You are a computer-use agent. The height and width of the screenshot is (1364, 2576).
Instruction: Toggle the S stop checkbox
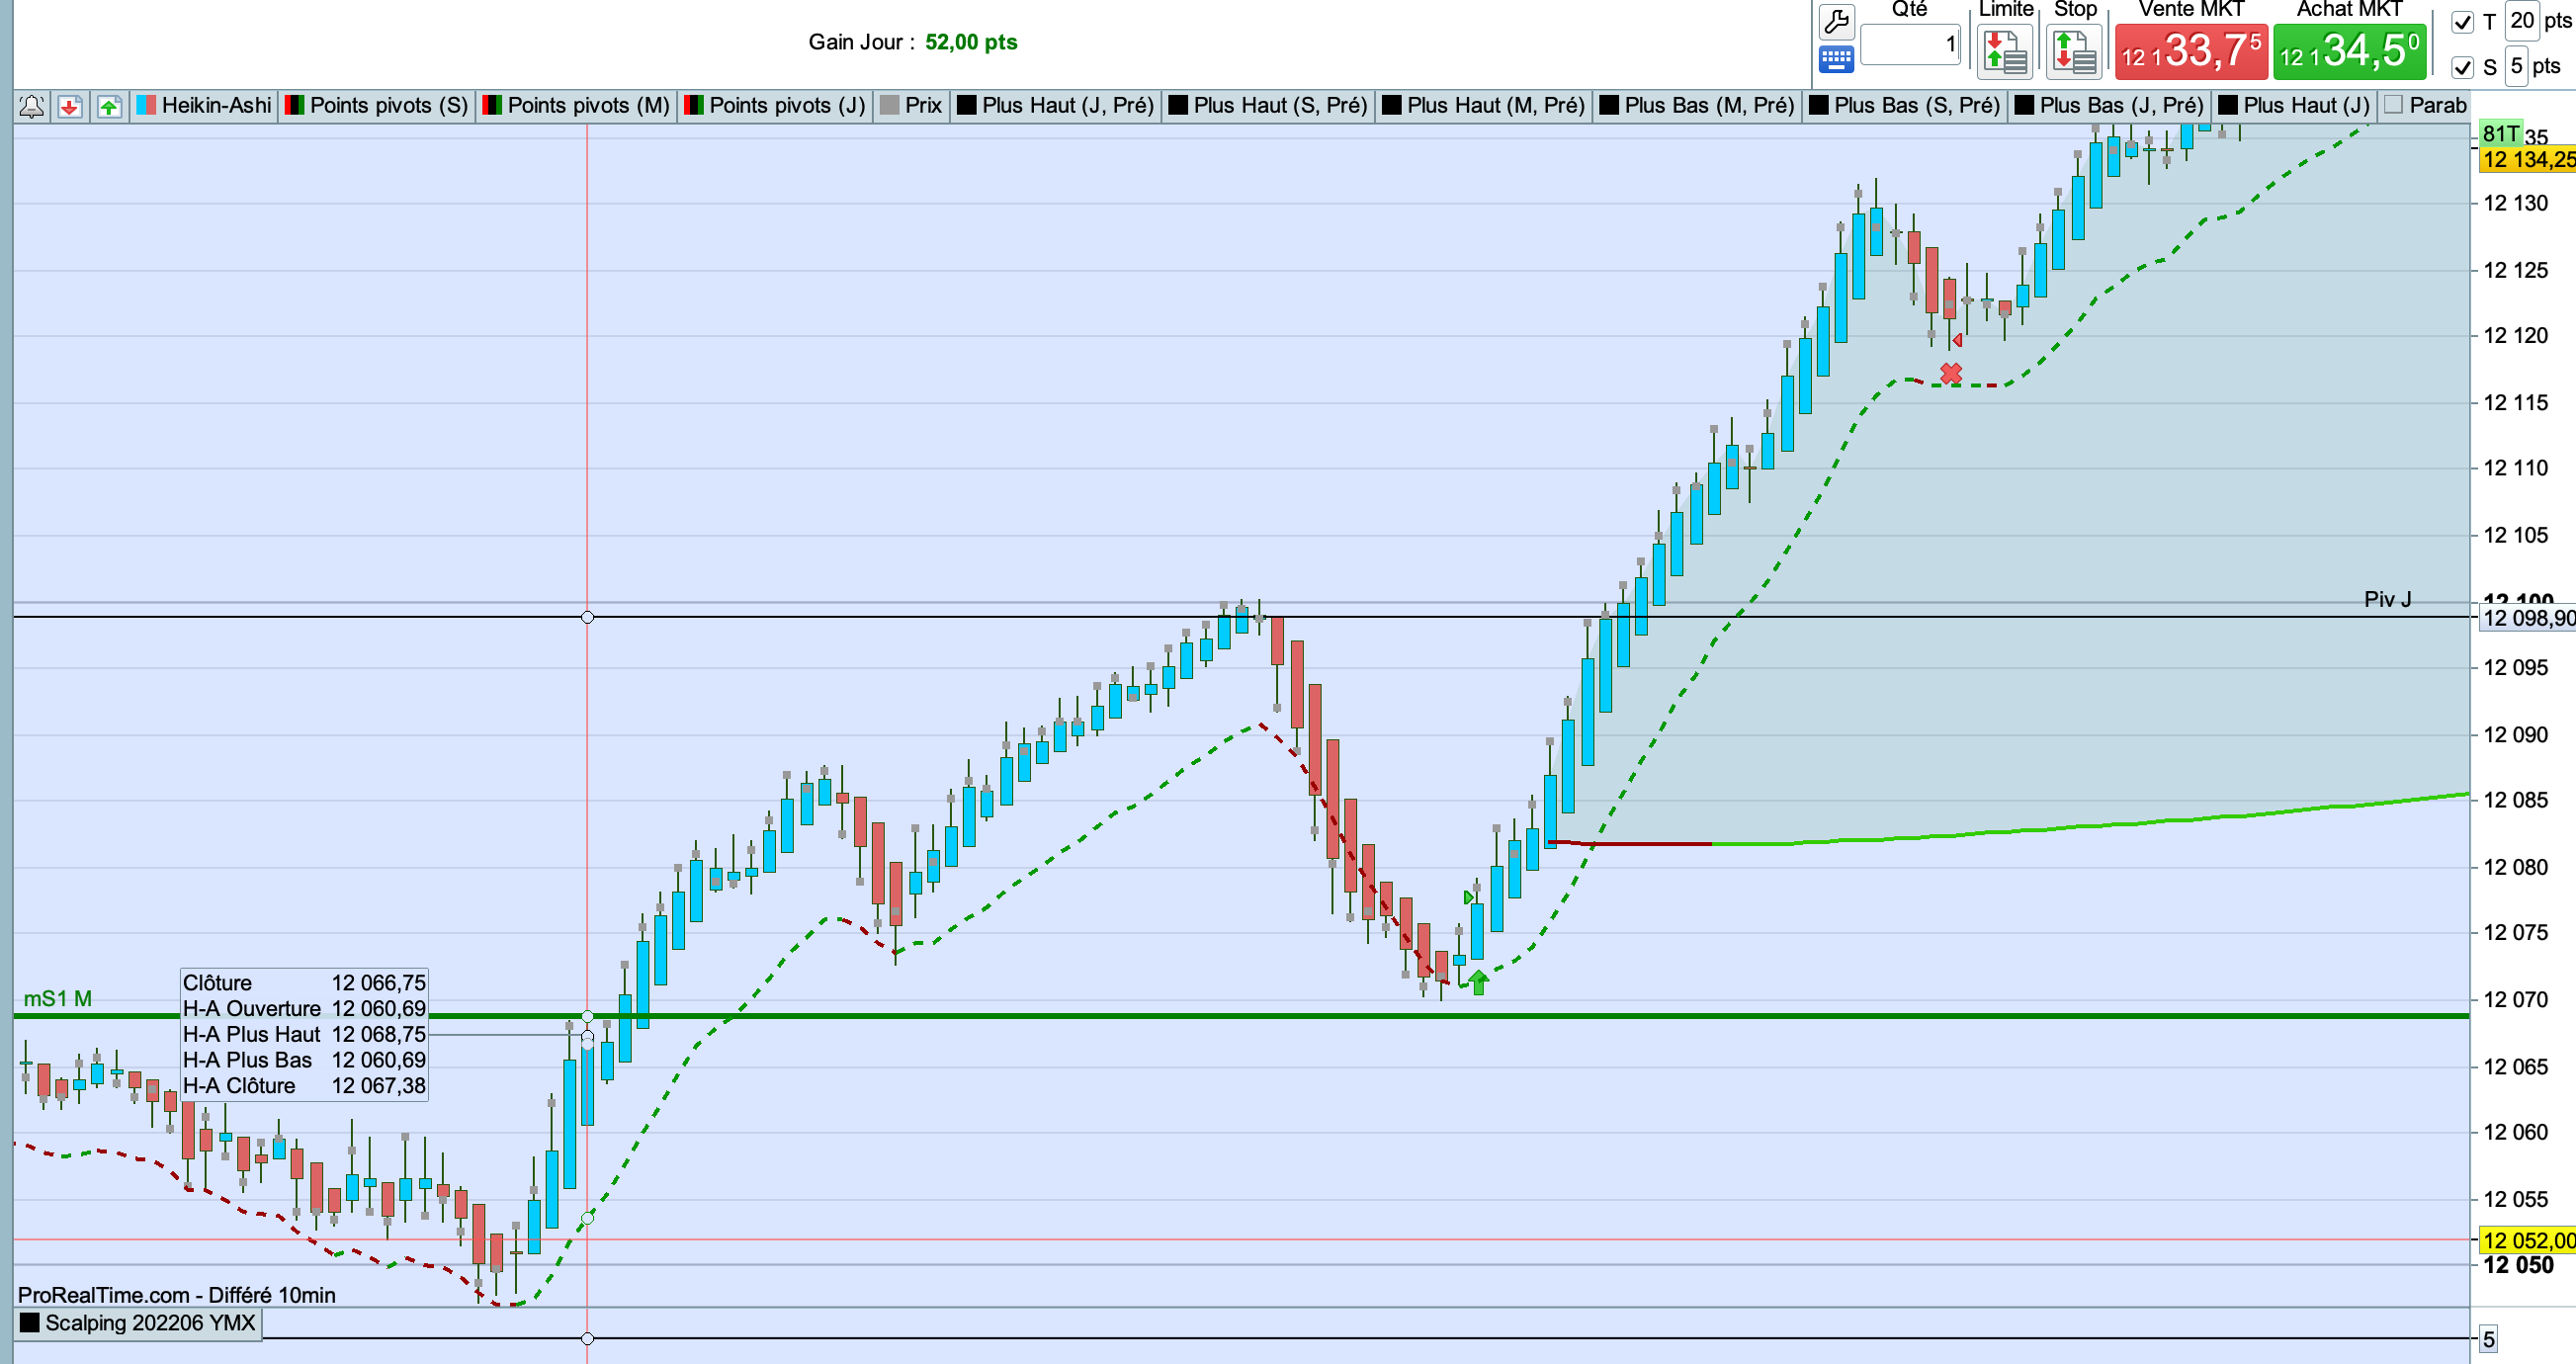tap(2463, 67)
